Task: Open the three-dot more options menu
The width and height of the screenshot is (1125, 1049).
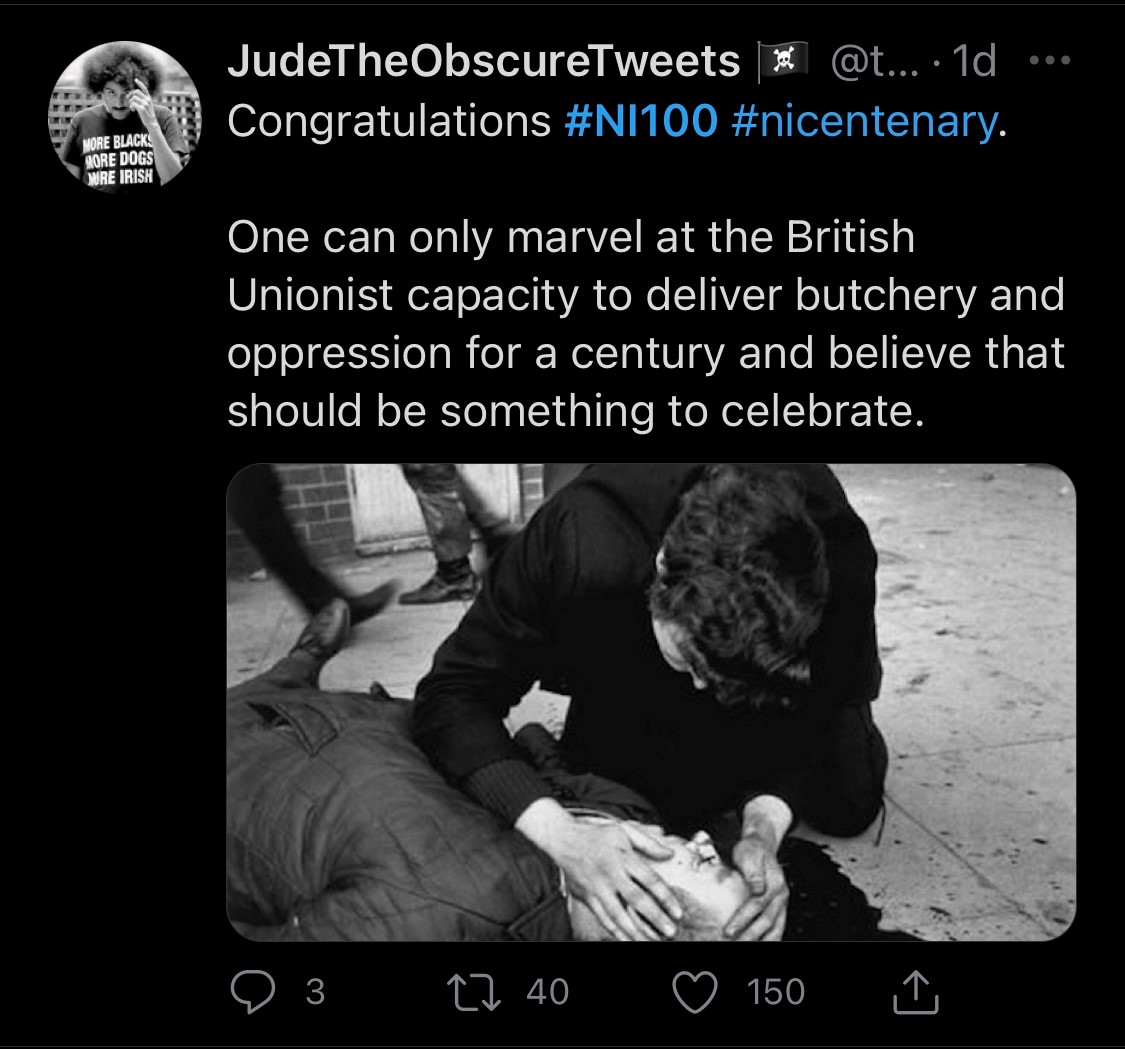Action: coord(1049,62)
